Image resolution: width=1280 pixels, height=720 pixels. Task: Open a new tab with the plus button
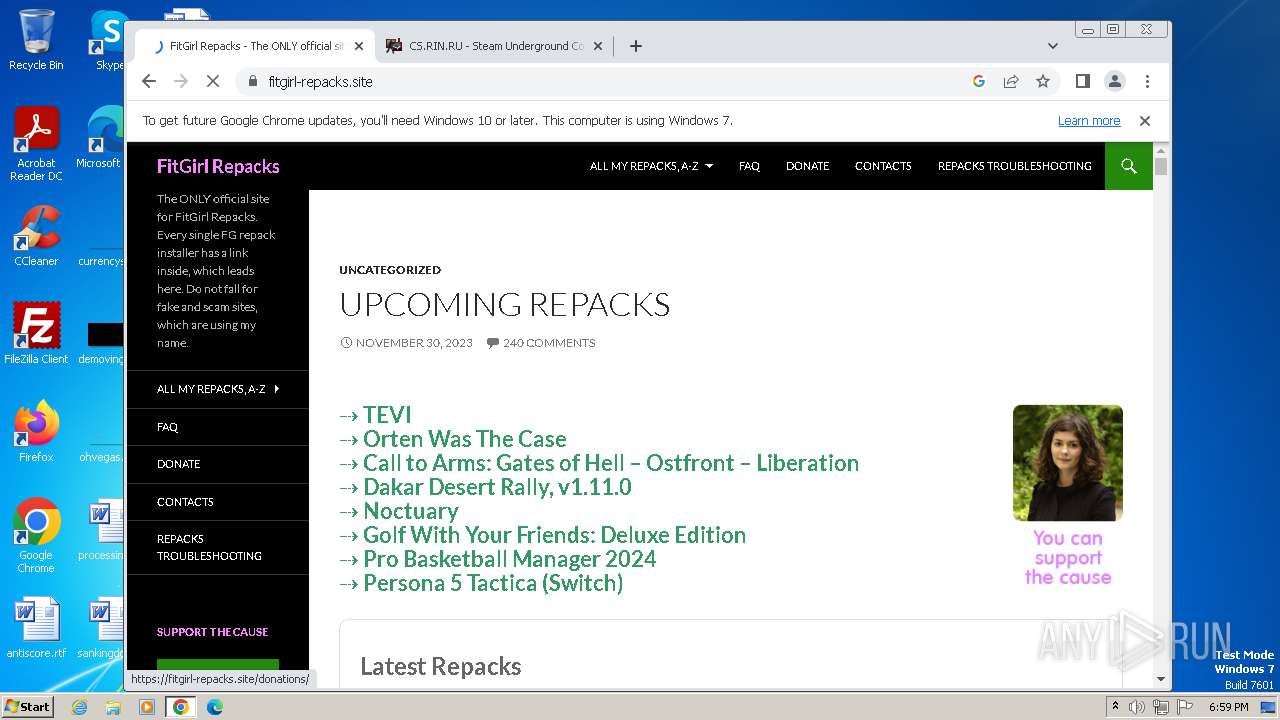[x=635, y=46]
